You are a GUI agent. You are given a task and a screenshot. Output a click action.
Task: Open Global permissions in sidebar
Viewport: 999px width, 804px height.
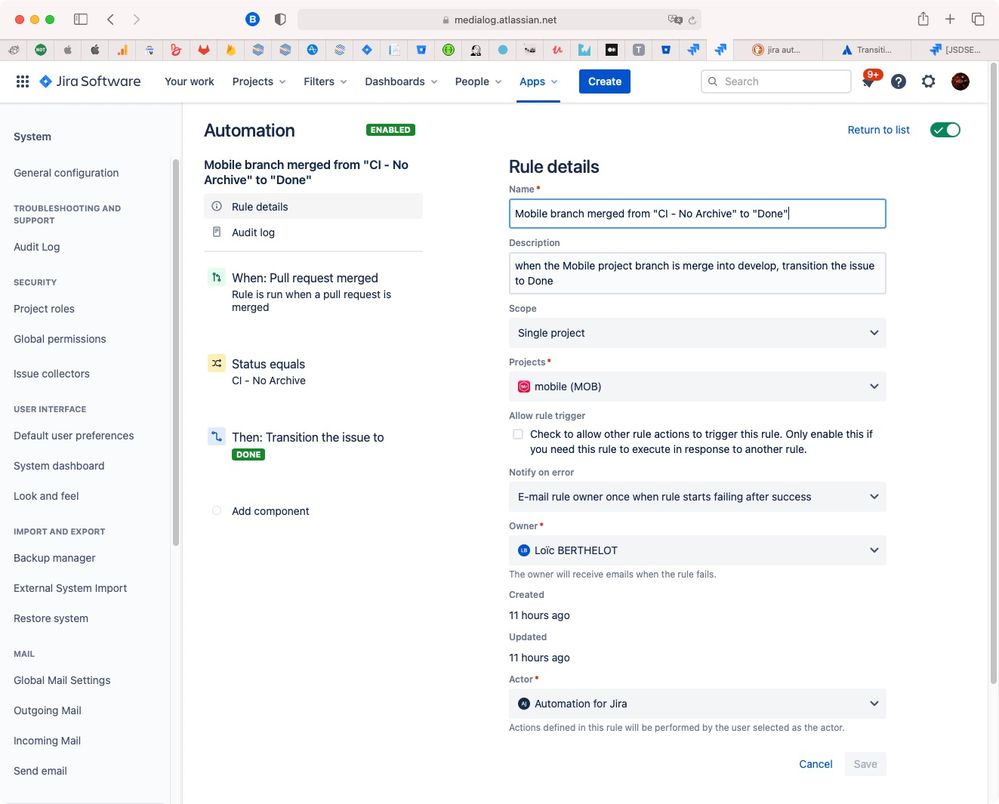[x=60, y=339]
